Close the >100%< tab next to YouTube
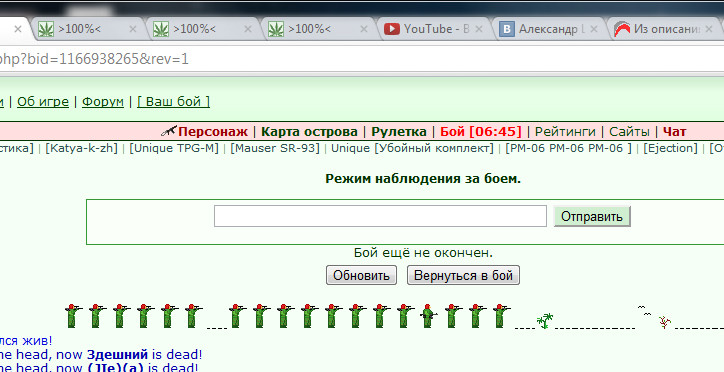The image size is (724, 372). pos(363,29)
